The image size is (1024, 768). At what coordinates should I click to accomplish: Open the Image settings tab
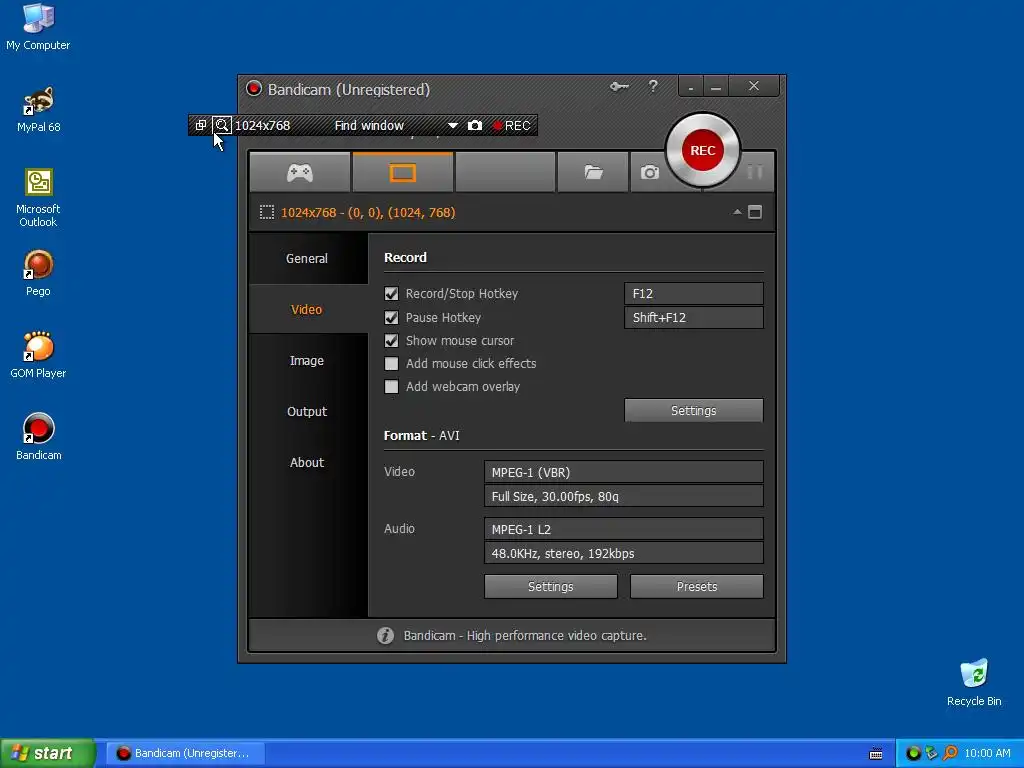[307, 360]
